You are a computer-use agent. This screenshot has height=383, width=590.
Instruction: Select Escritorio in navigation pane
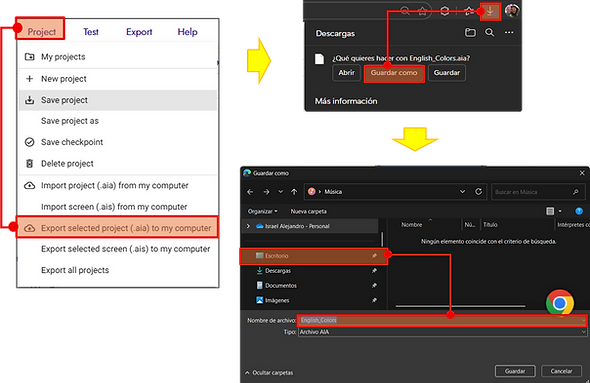click(x=314, y=256)
